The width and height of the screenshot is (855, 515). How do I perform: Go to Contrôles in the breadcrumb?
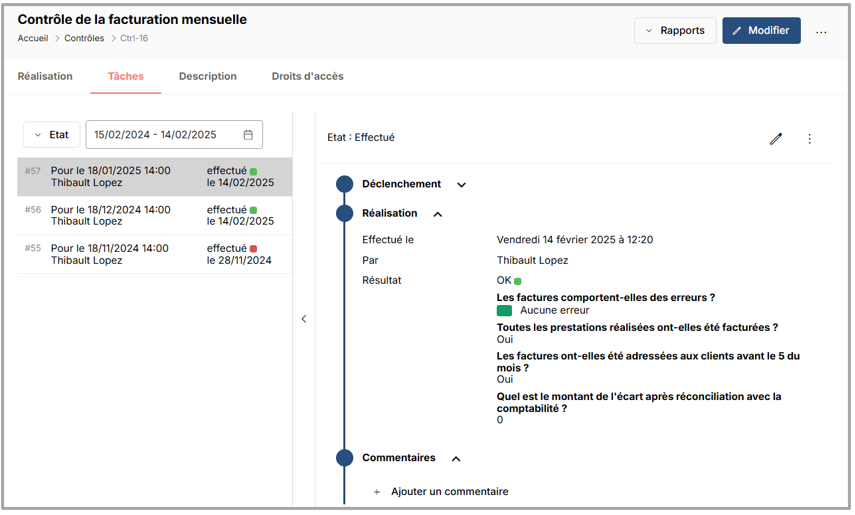[84, 39]
